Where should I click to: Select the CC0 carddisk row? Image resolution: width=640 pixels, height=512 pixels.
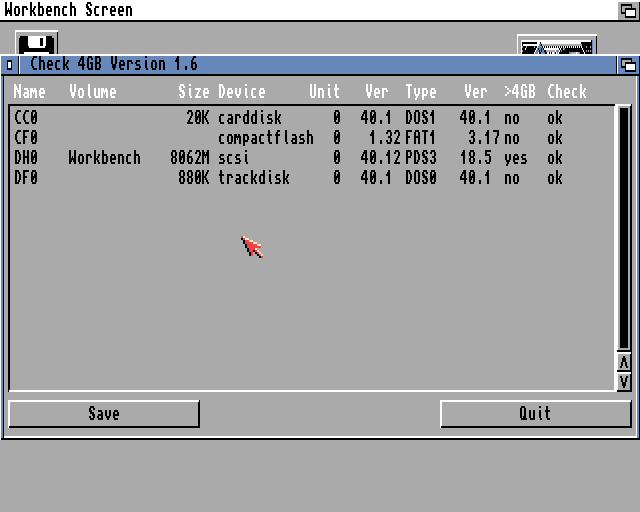coord(300,118)
